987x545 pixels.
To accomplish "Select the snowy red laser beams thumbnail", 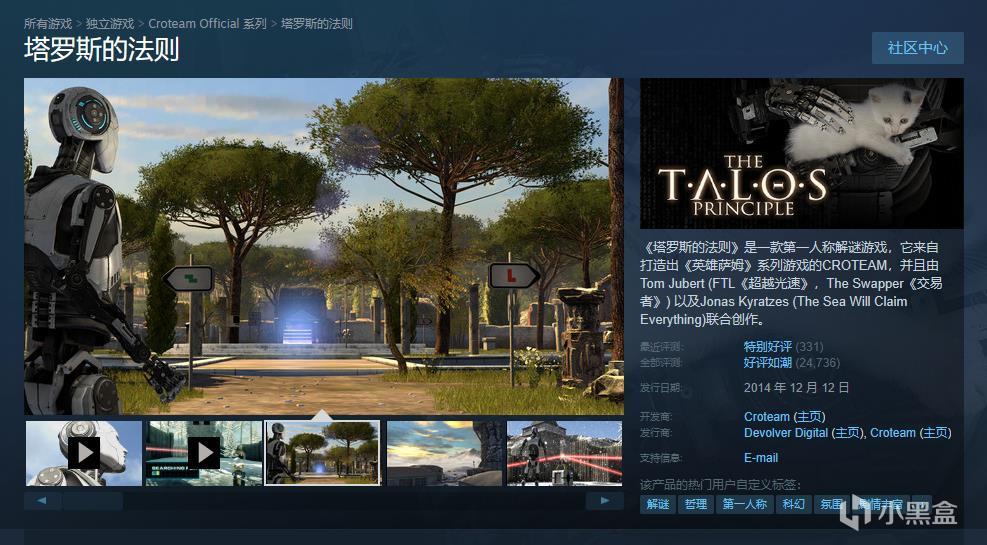I will (565, 453).
